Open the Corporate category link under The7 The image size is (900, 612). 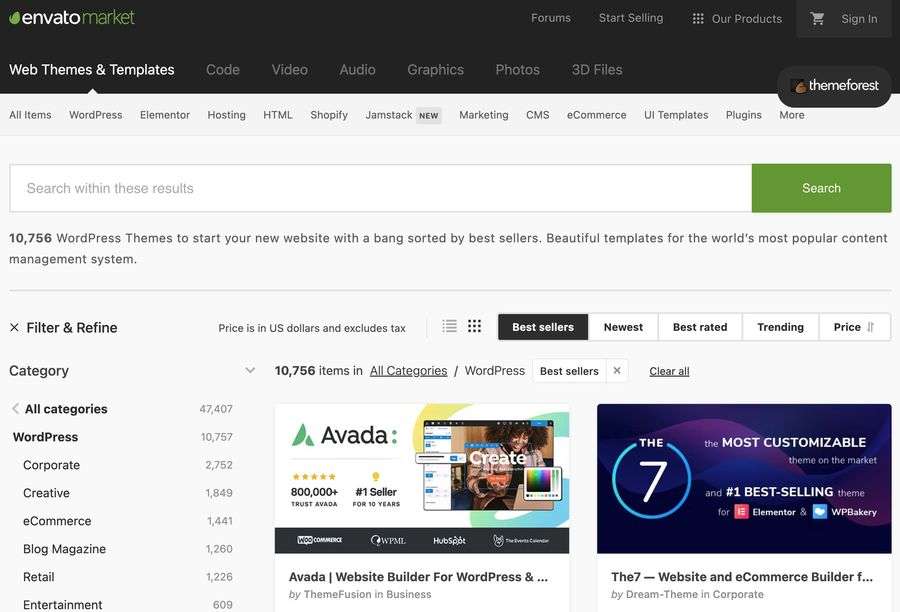coord(738,595)
